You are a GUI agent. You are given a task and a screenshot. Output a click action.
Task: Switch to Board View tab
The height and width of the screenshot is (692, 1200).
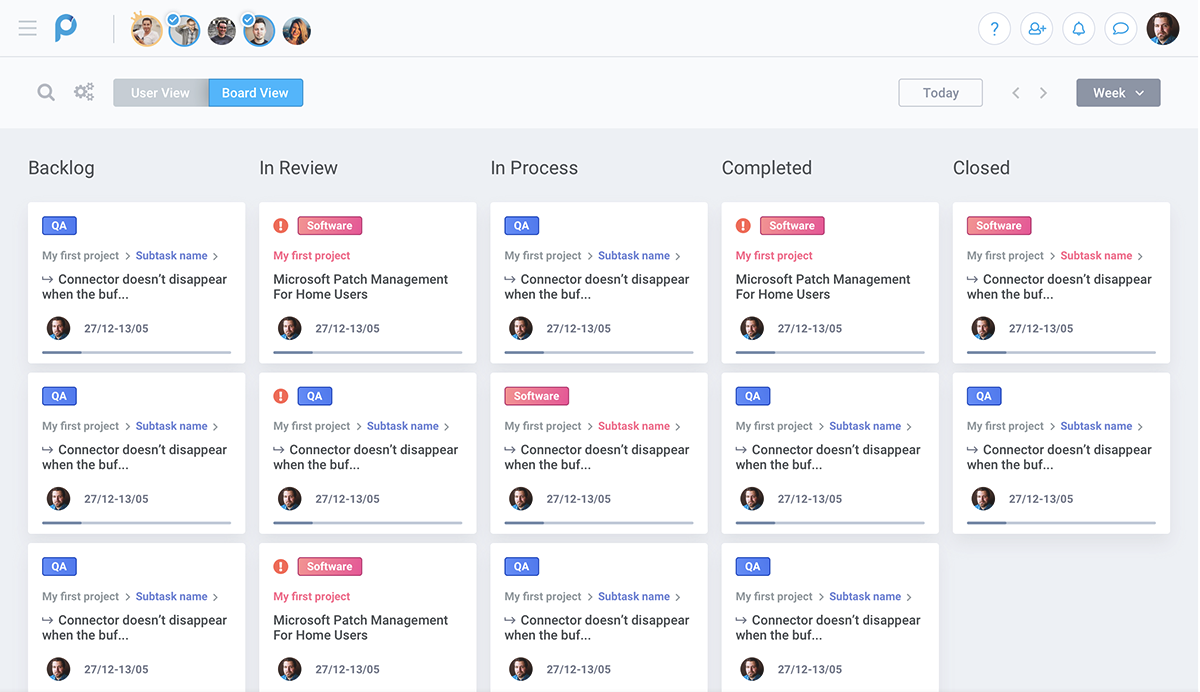[x=255, y=93]
